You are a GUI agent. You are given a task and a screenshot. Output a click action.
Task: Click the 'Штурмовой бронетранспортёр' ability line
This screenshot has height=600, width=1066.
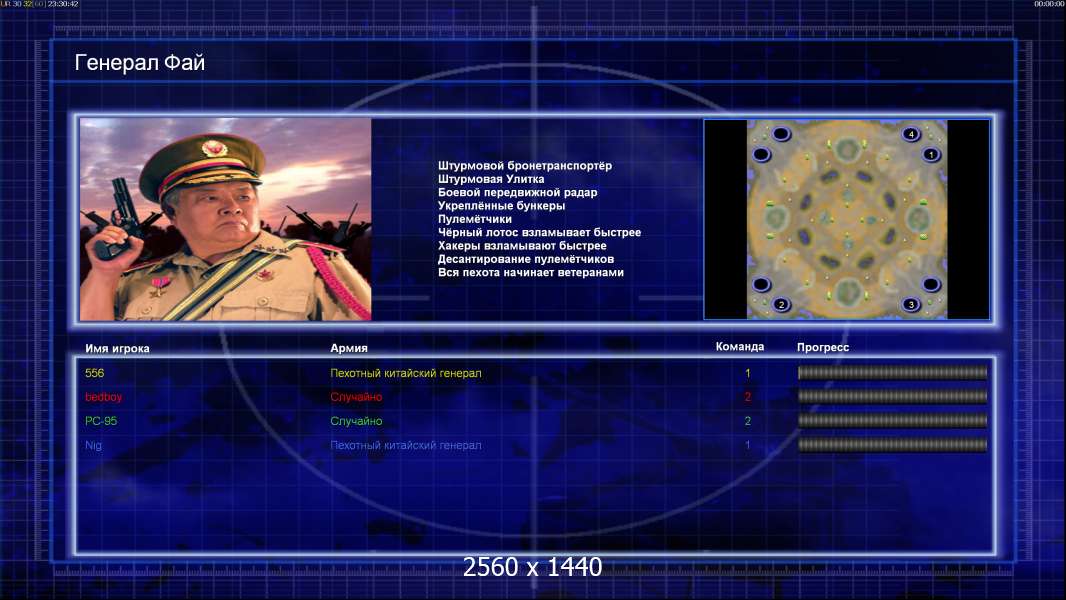[525, 166]
